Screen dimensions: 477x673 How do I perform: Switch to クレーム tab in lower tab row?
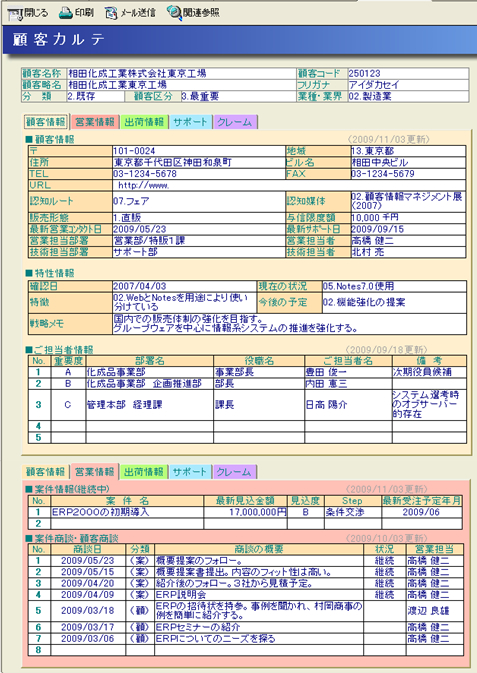pos(234,472)
